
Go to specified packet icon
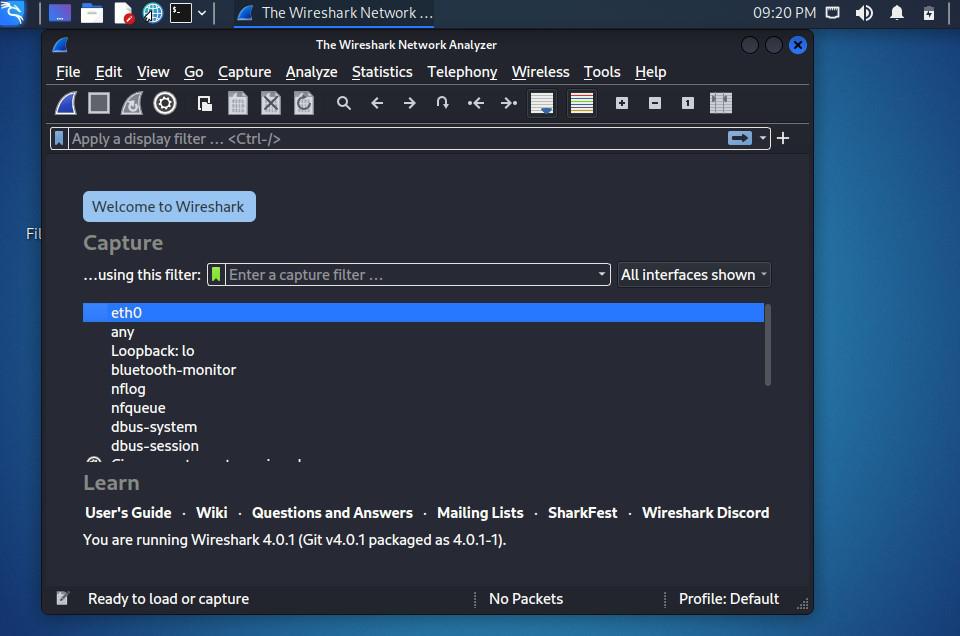(443, 103)
